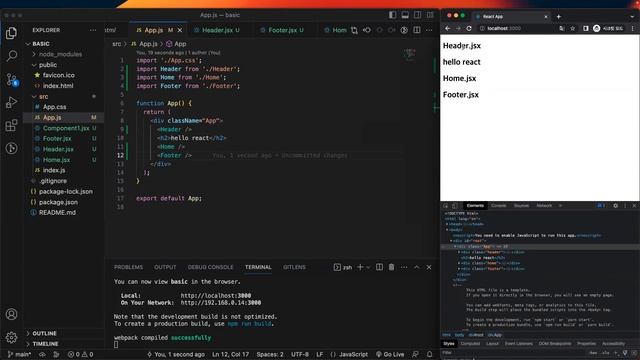Image resolution: width=640 pixels, height=360 pixels.
Task: Open the Accounts menu icon
Action: coord(11,314)
